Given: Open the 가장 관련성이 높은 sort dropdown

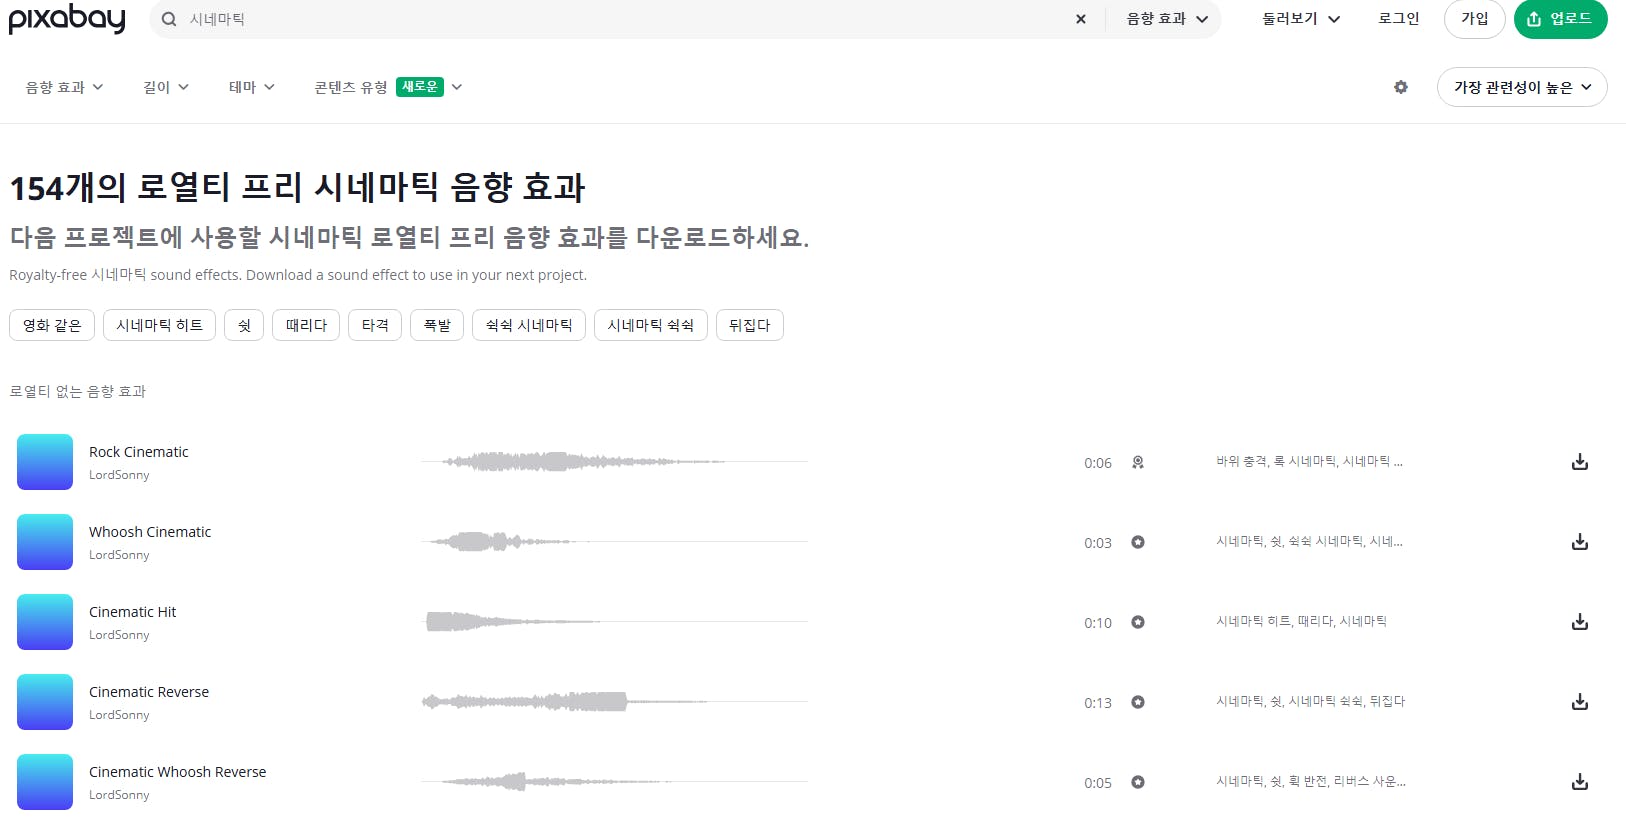Looking at the screenshot, I should pos(1521,87).
